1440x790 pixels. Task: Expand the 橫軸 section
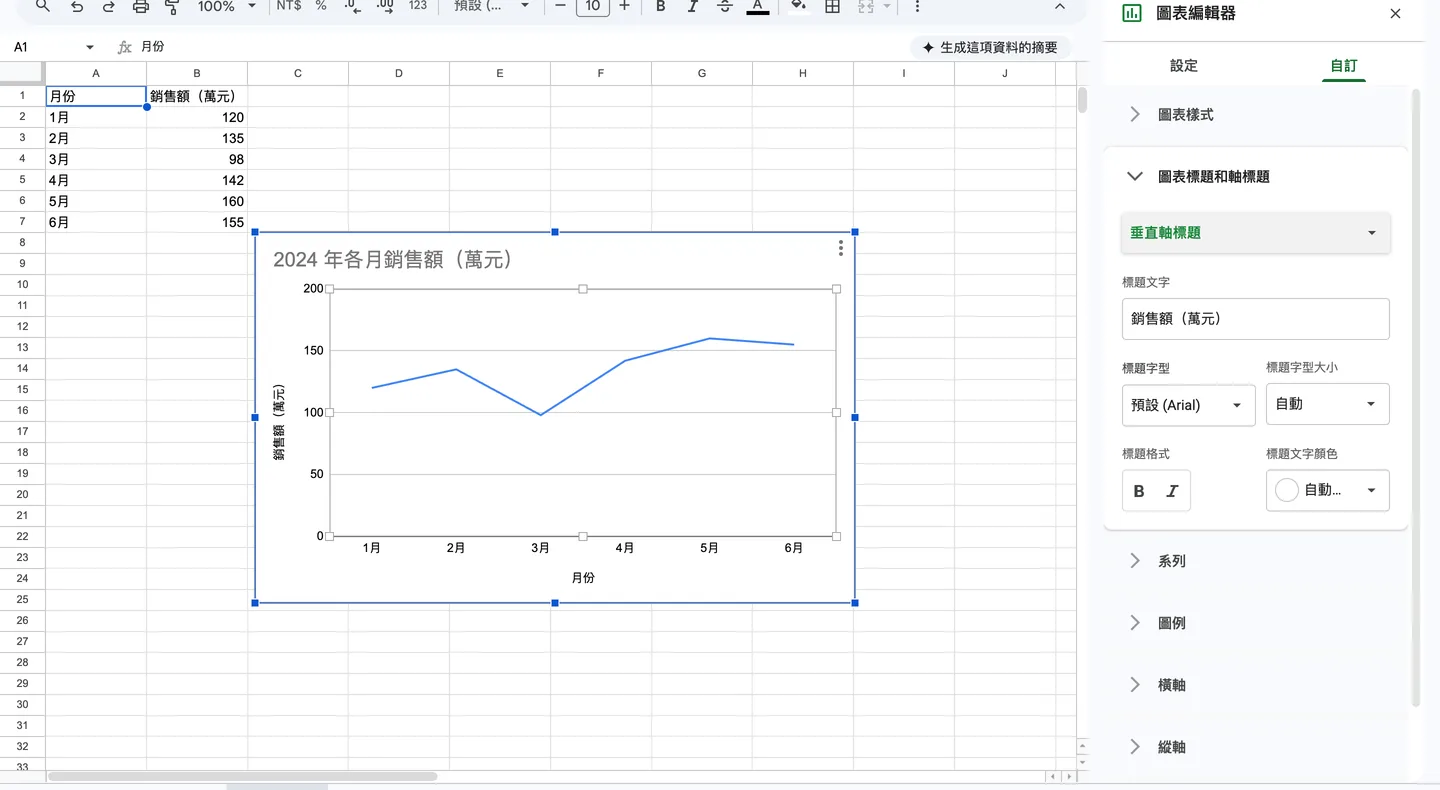(1256, 685)
